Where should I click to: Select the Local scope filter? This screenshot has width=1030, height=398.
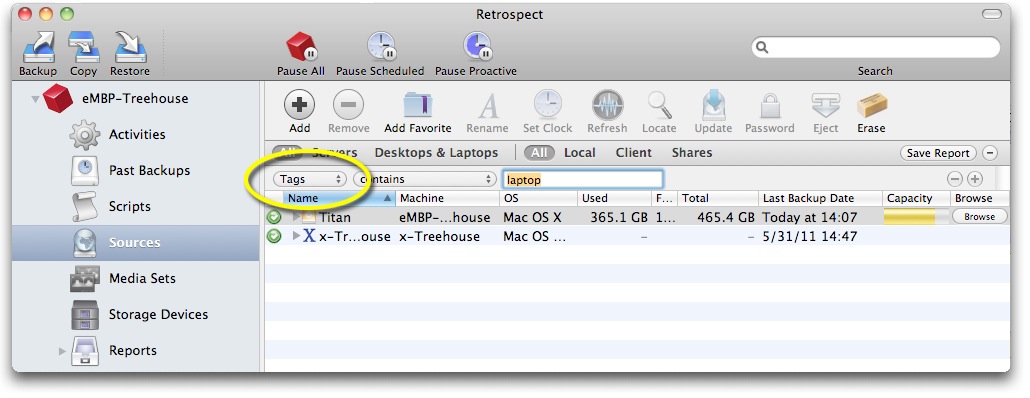coord(579,153)
